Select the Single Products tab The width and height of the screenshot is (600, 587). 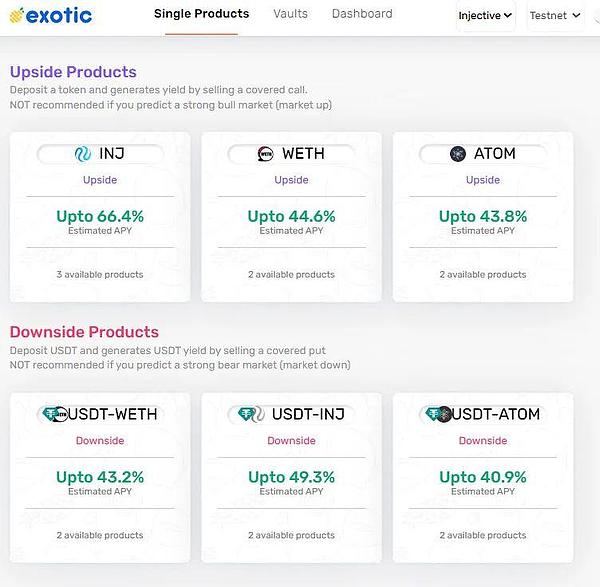tap(201, 14)
